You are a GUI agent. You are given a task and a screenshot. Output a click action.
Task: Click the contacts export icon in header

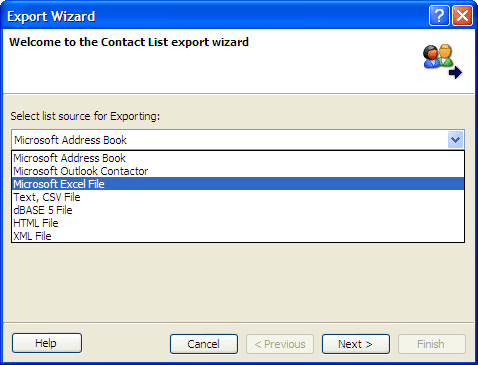click(442, 61)
